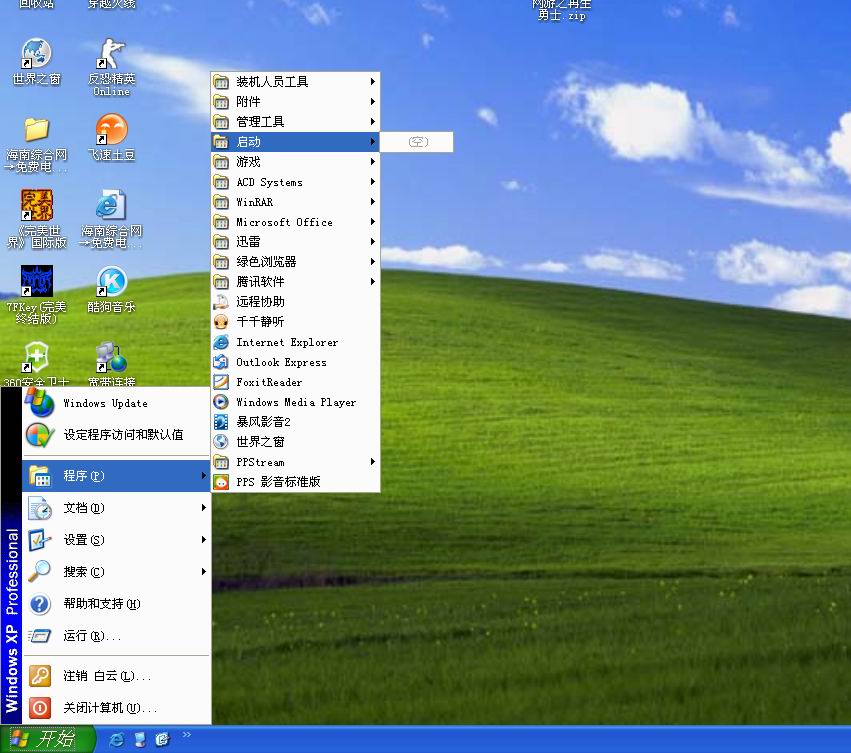Launch 千千静听 from Programs menu
This screenshot has height=753, width=851.
pyautogui.click(x=295, y=322)
